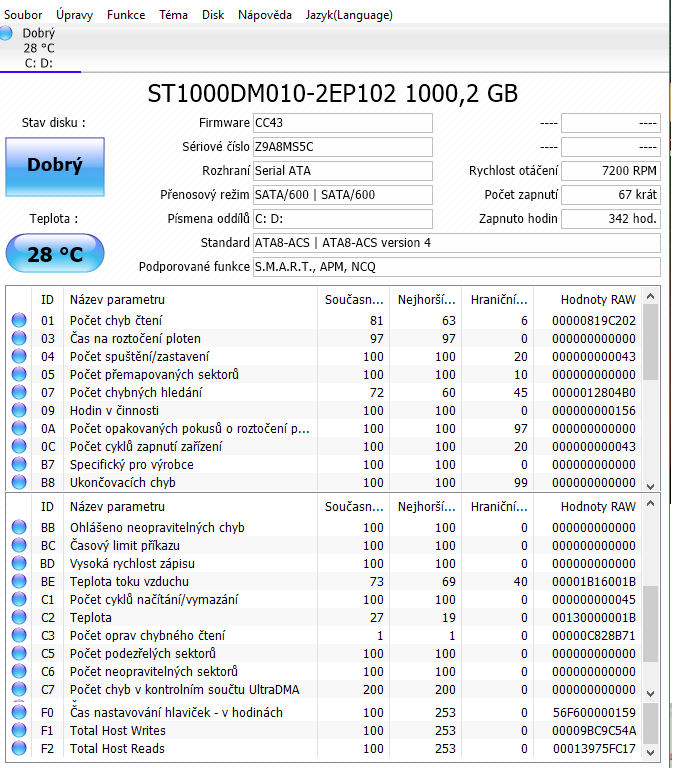Open the Funkce menu

click(x=126, y=15)
